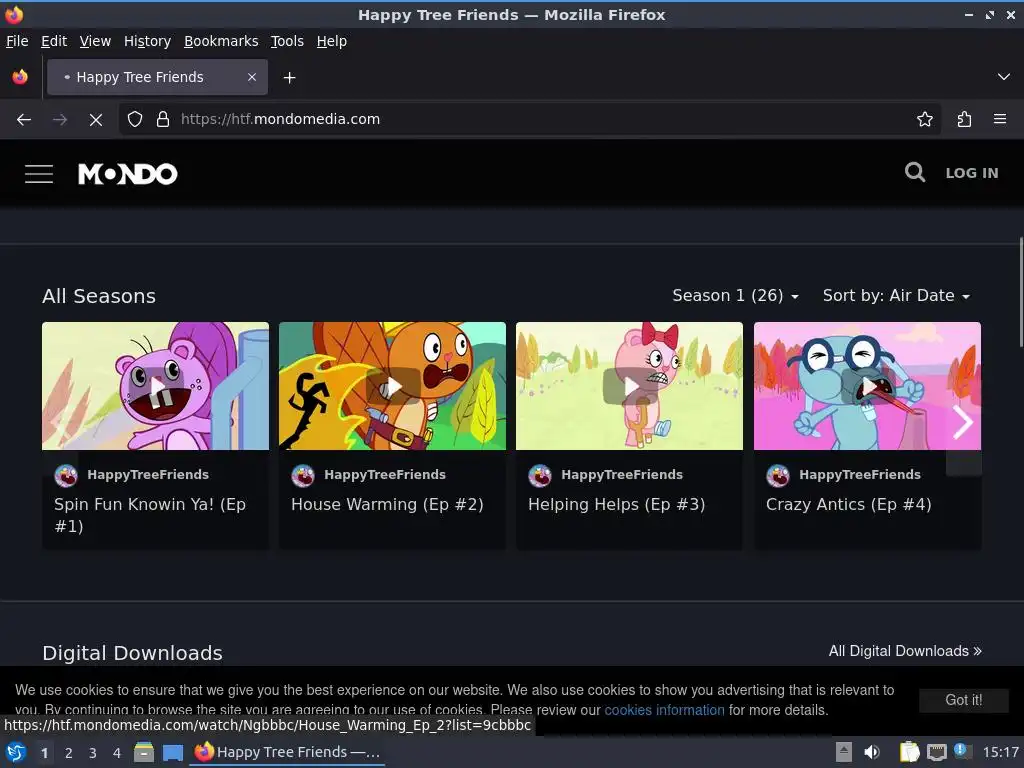Open the Firefox application menu

click(999, 120)
